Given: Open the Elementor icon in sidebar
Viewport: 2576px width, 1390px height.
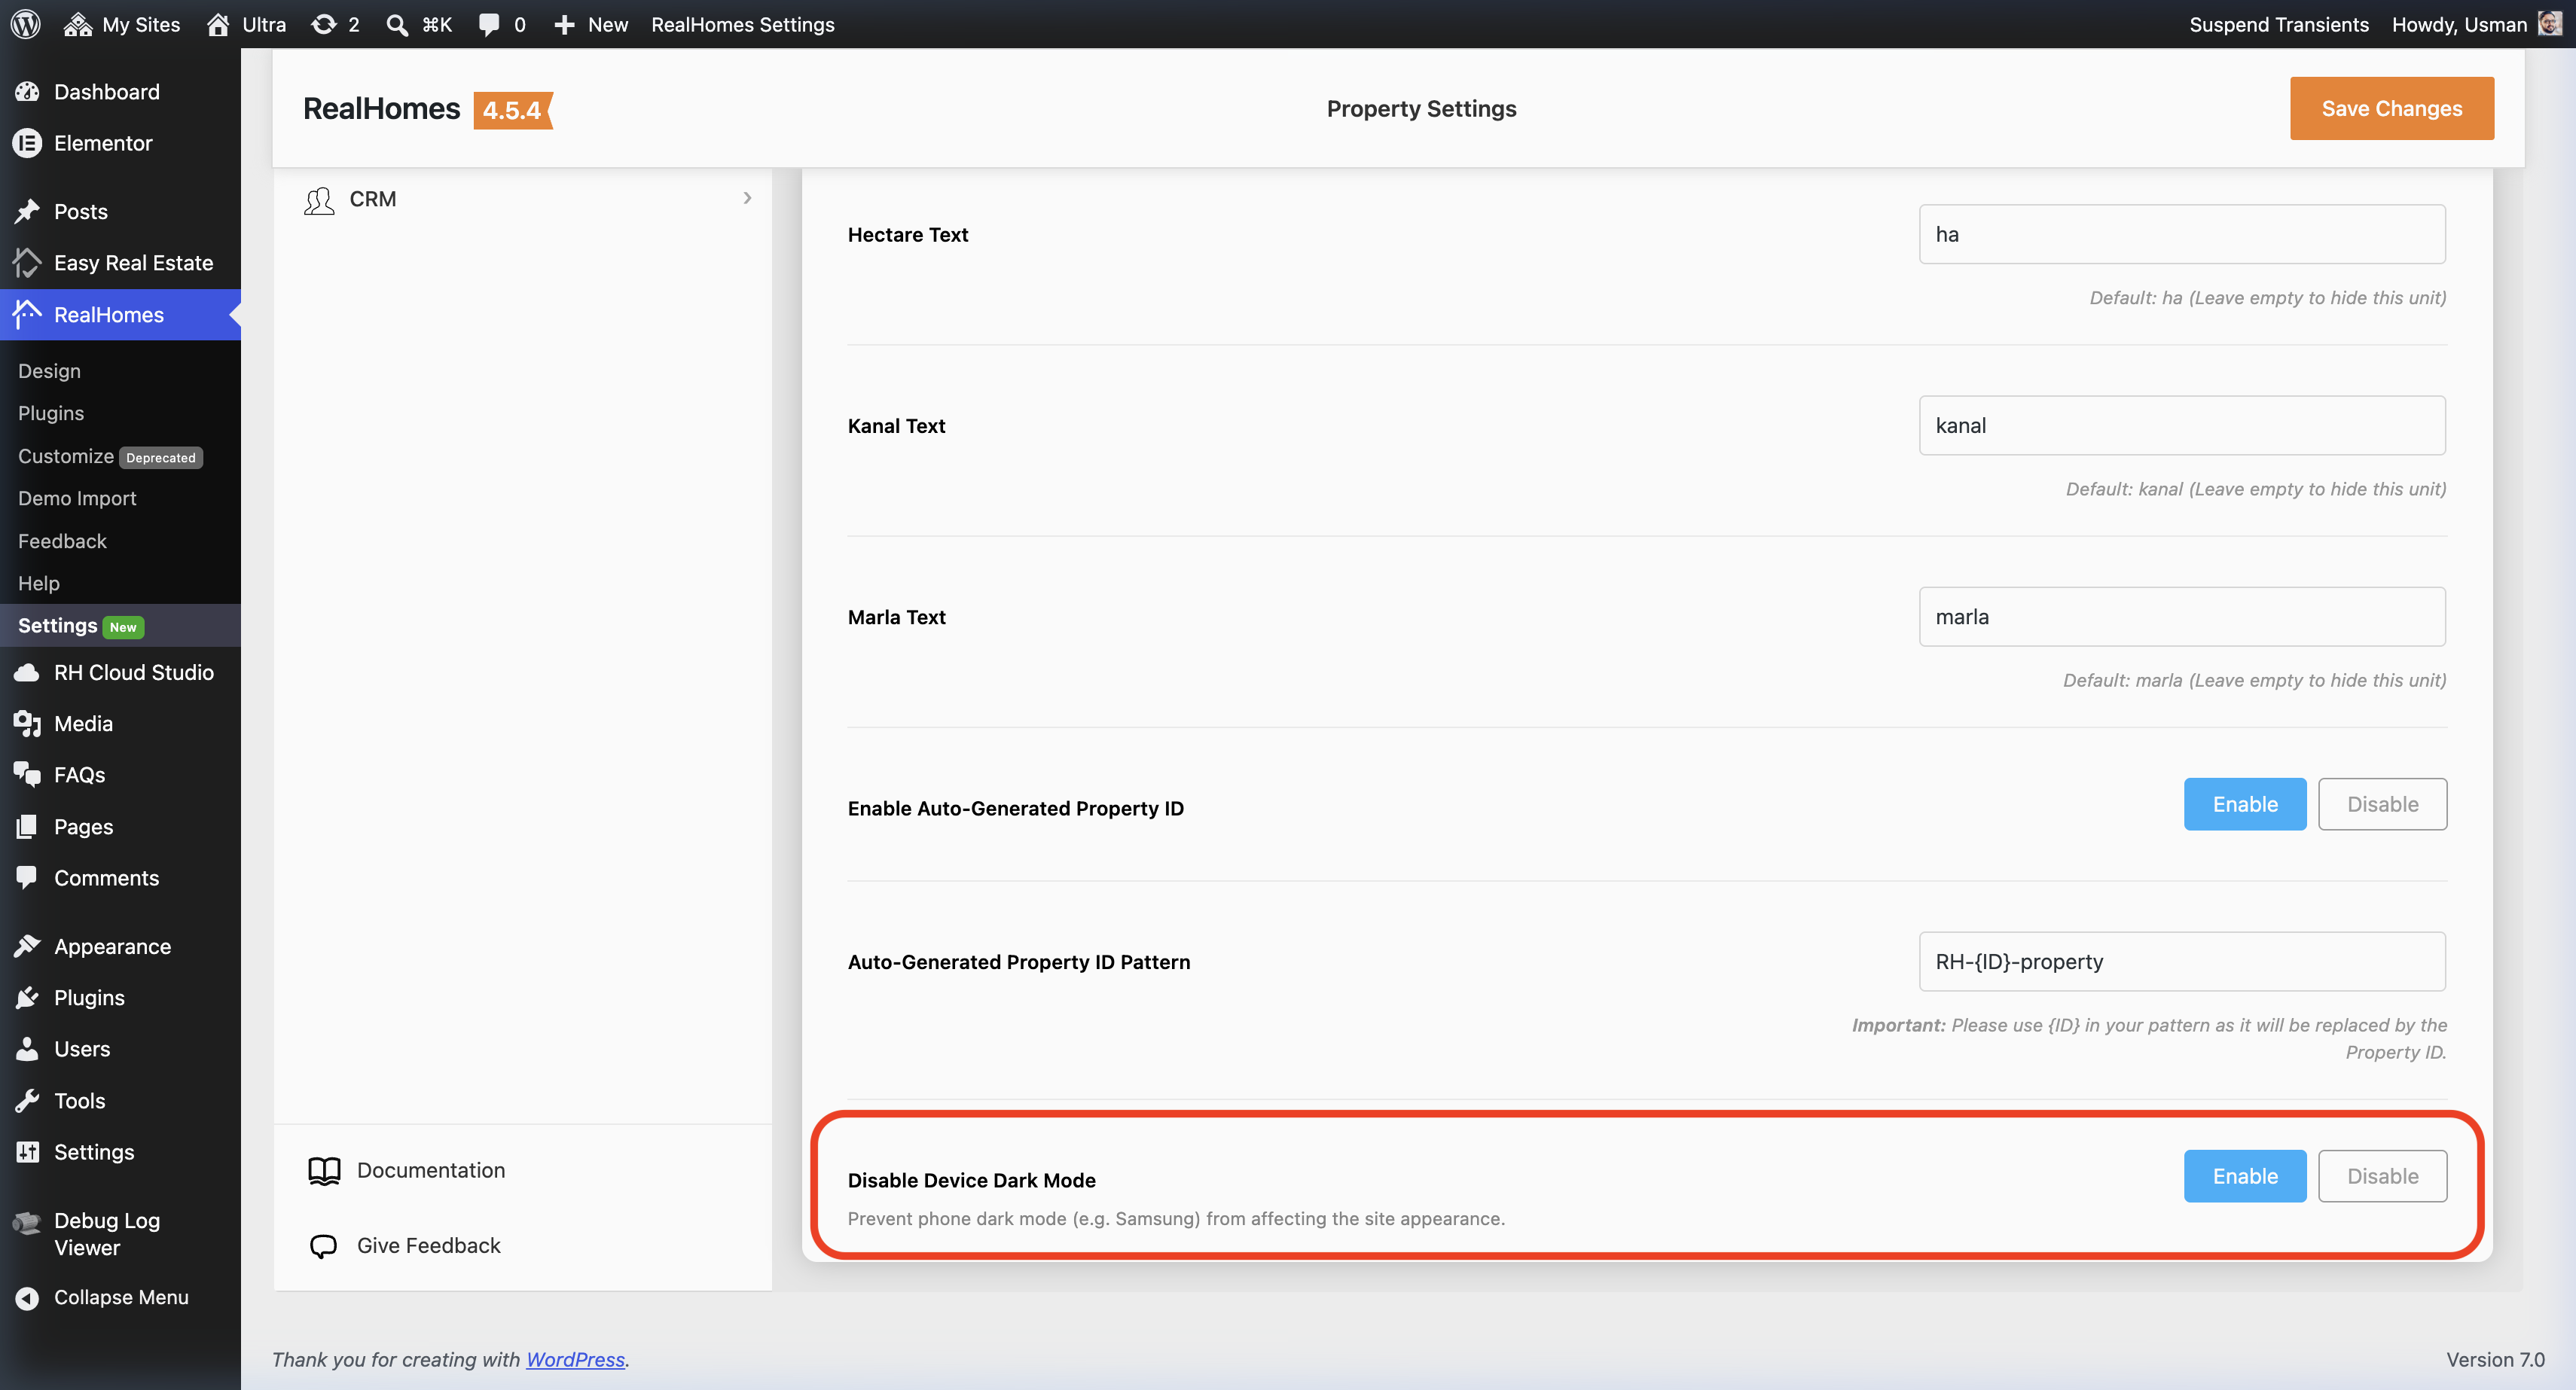Looking at the screenshot, I should pyautogui.click(x=27, y=143).
